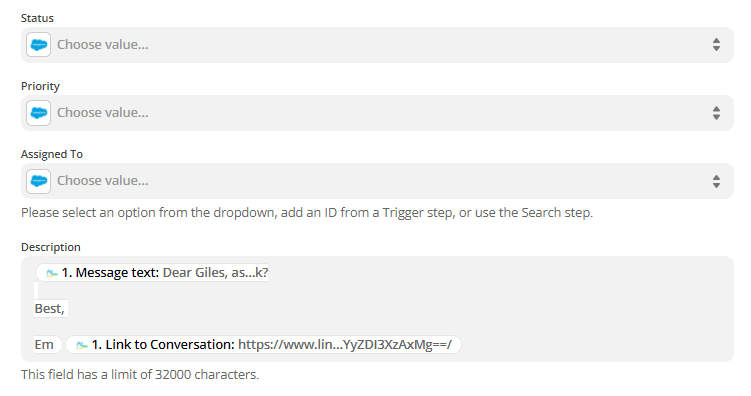Open the Assigned To "Choose value..." selector
751x396 pixels.
377,181
